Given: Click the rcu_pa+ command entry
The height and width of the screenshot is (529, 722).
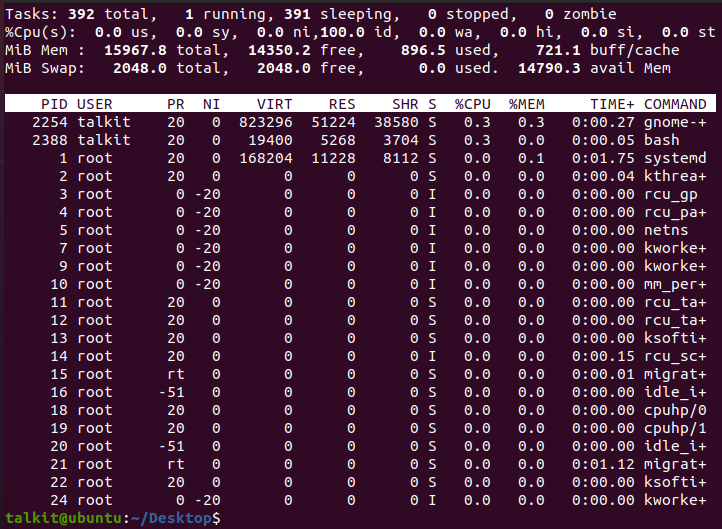Looking at the screenshot, I should (675, 212).
